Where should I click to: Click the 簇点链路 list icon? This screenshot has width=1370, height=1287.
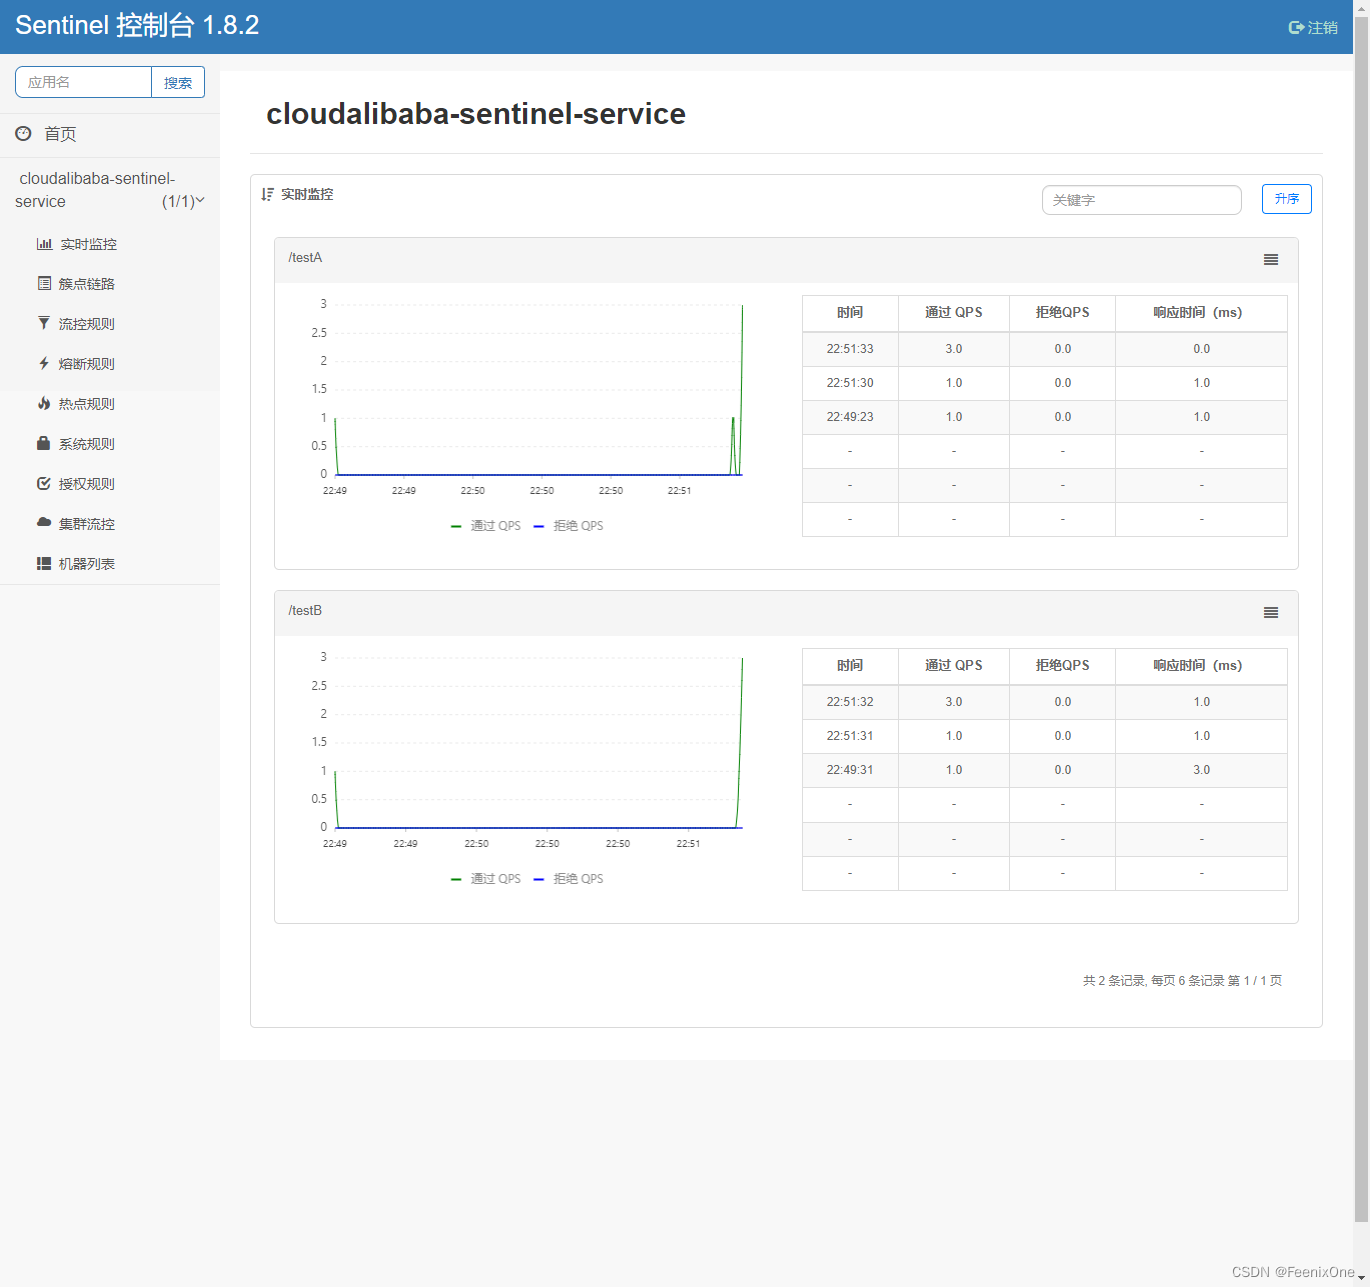[44, 284]
